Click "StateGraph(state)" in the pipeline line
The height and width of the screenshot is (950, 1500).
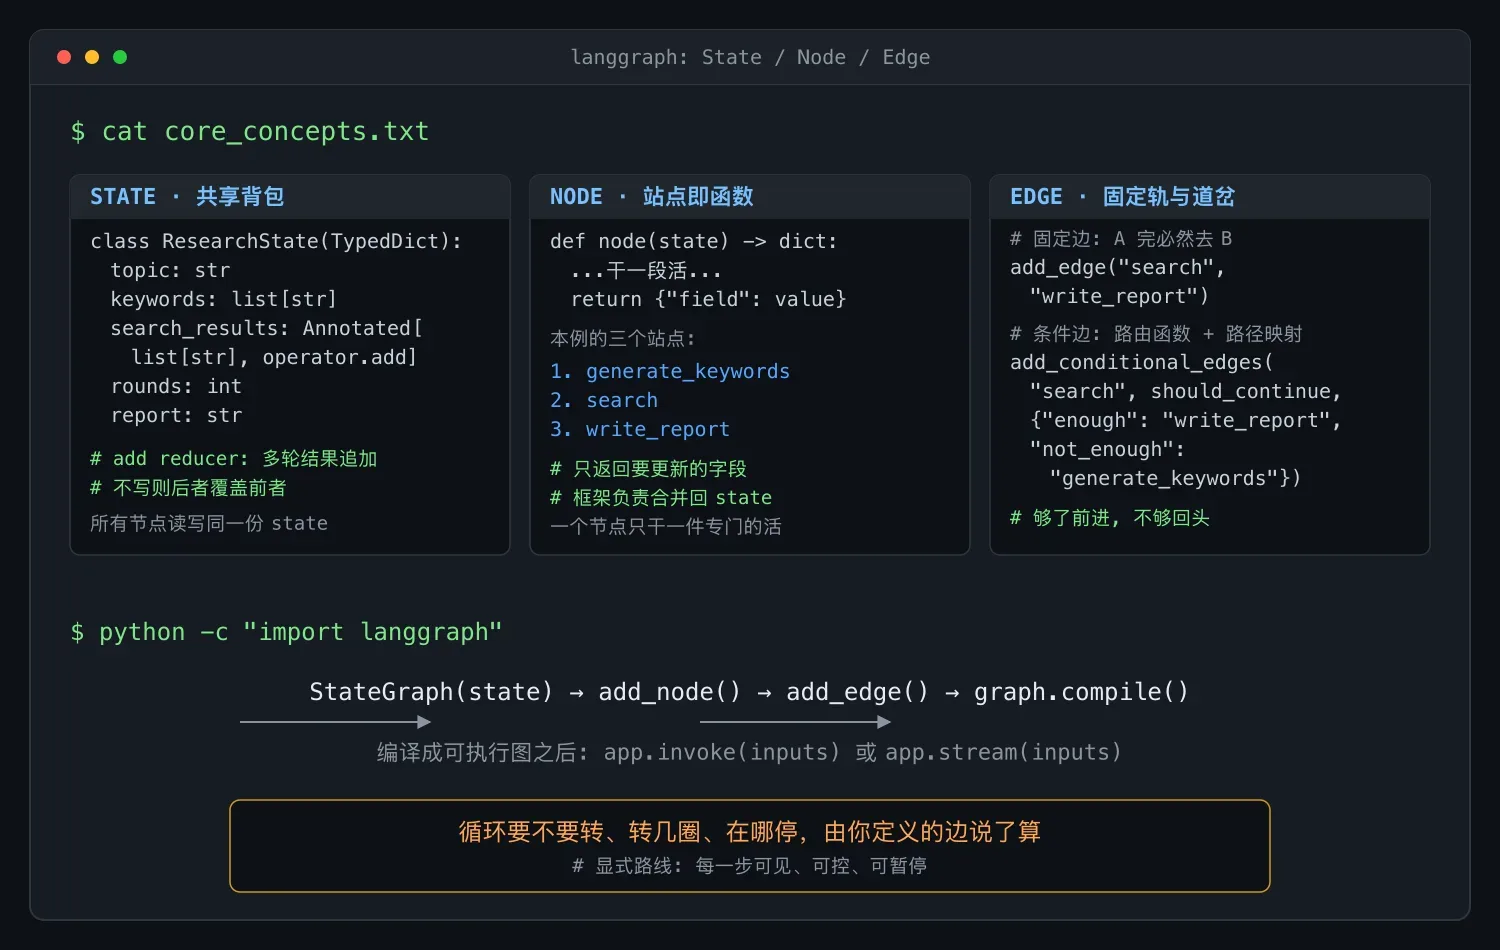click(x=431, y=692)
